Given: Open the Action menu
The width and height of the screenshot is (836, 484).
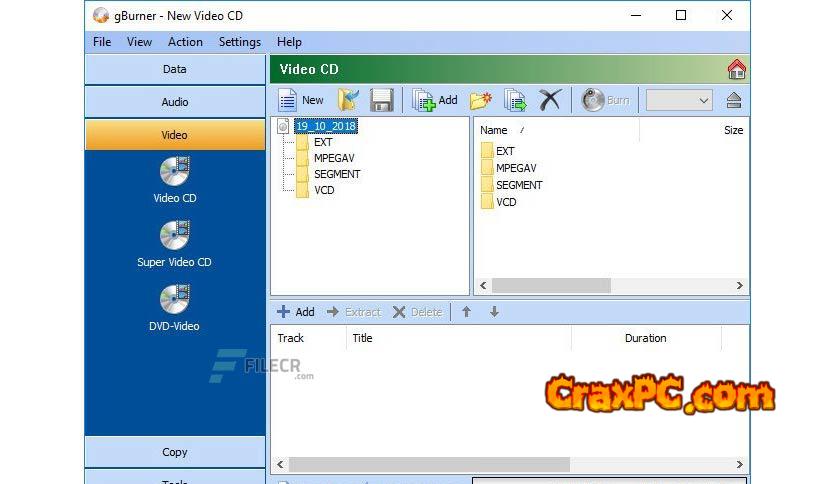Looking at the screenshot, I should tap(185, 42).
